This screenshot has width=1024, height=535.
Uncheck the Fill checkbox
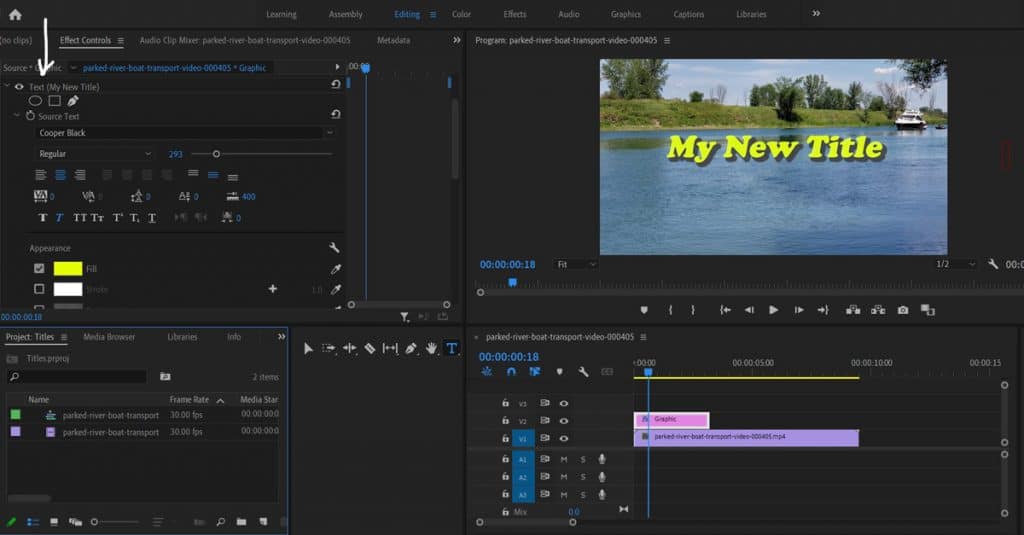(x=39, y=269)
